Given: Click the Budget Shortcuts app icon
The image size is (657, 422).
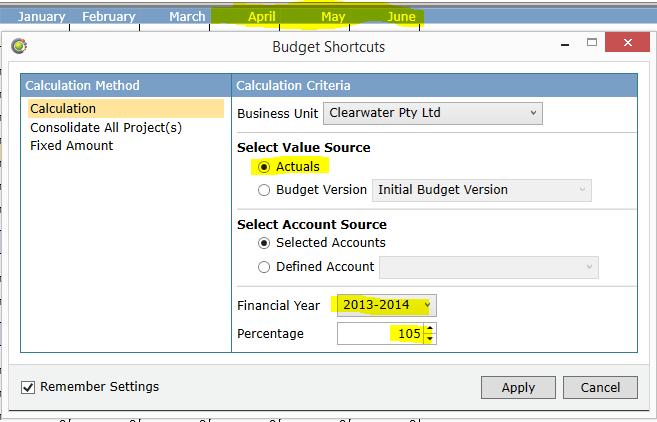Looking at the screenshot, I should (19, 46).
